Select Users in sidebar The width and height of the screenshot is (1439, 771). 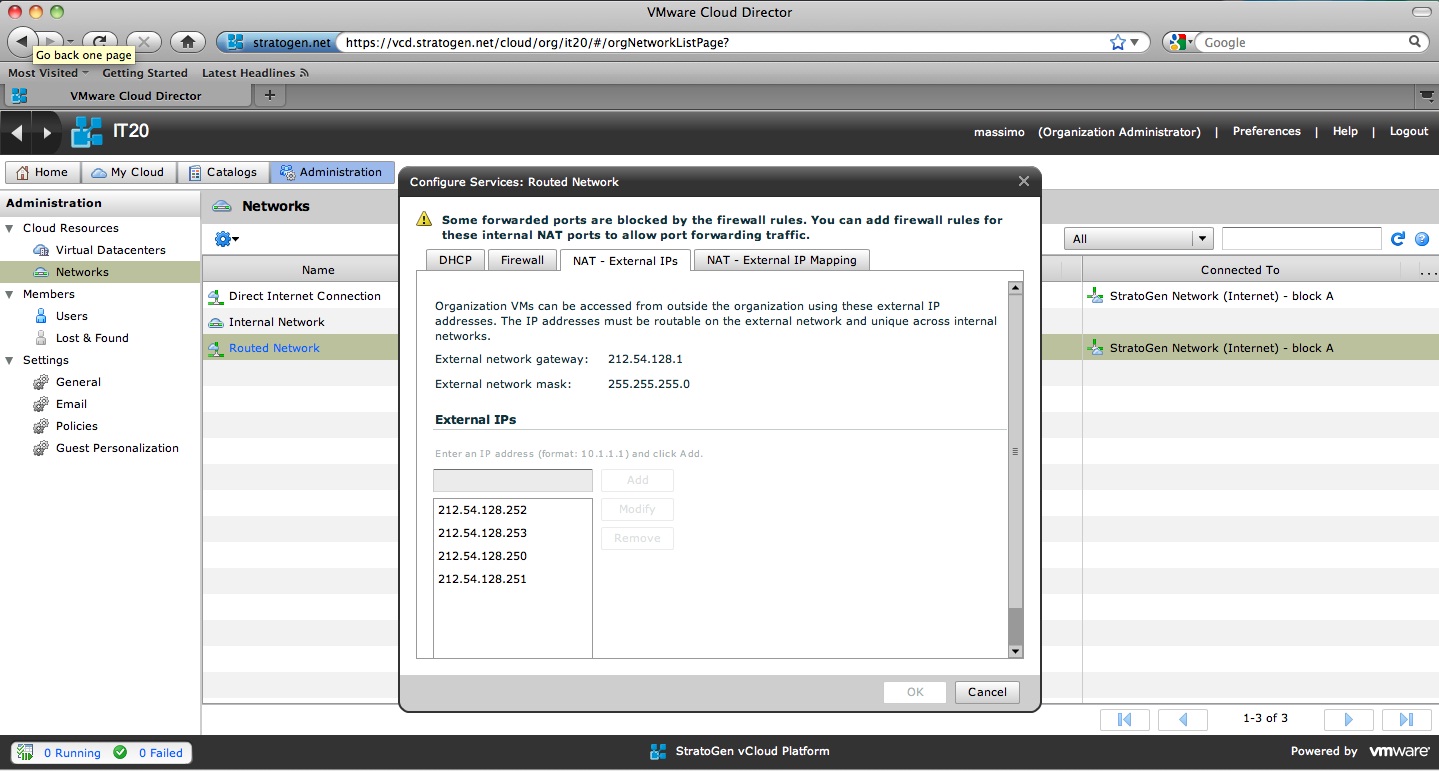coord(72,316)
